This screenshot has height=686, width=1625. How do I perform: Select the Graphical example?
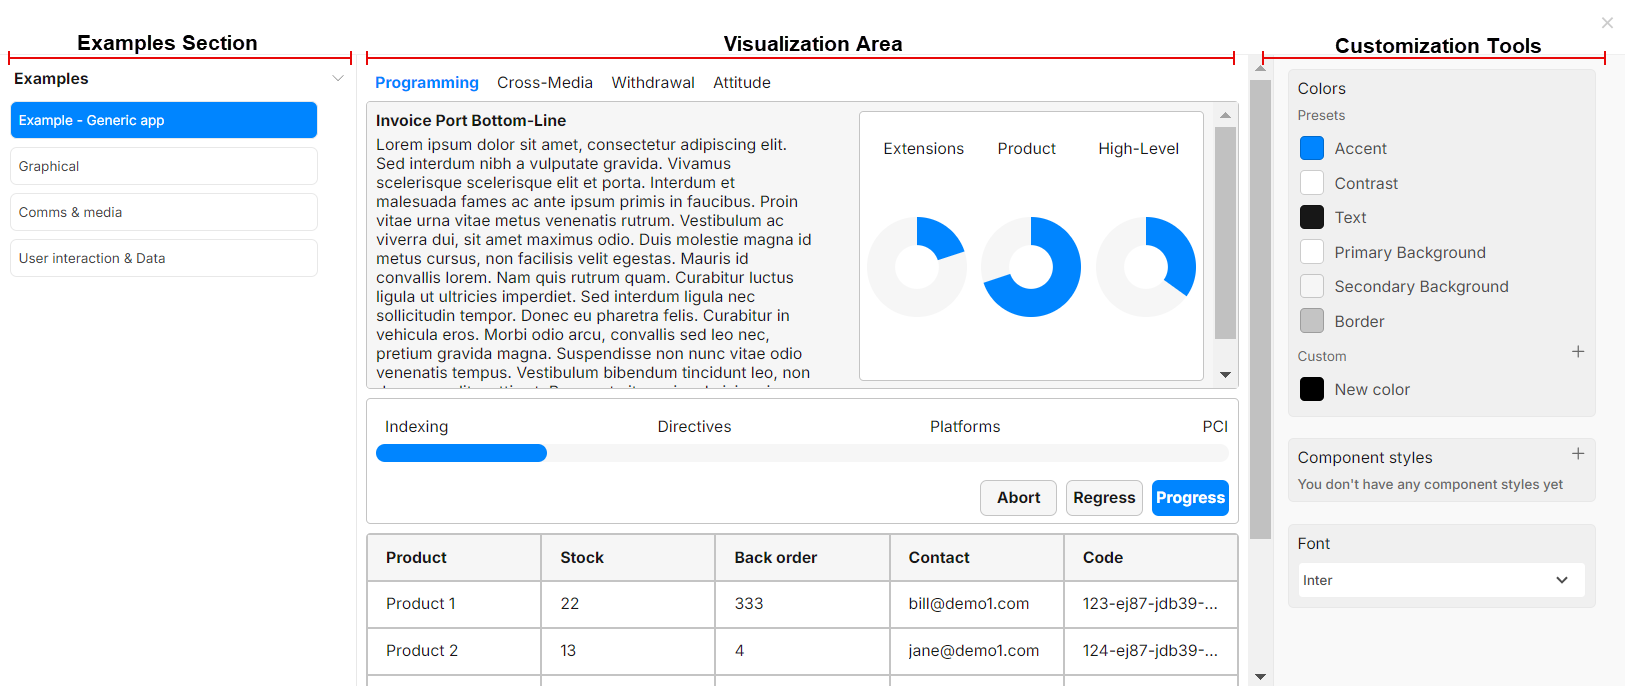164,166
